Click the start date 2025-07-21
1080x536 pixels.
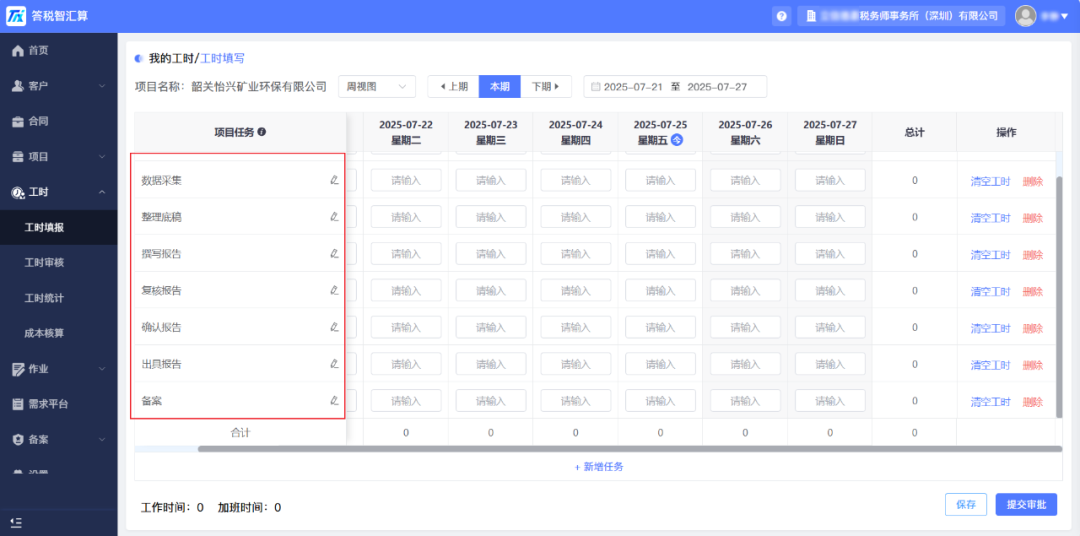[x=633, y=87]
